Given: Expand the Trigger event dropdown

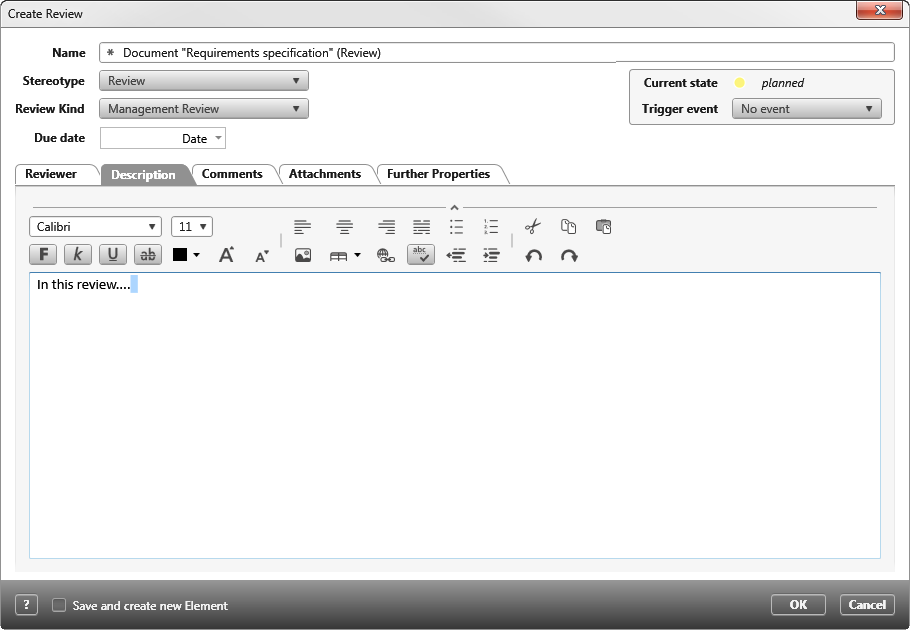Looking at the screenshot, I should click(806, 109).
